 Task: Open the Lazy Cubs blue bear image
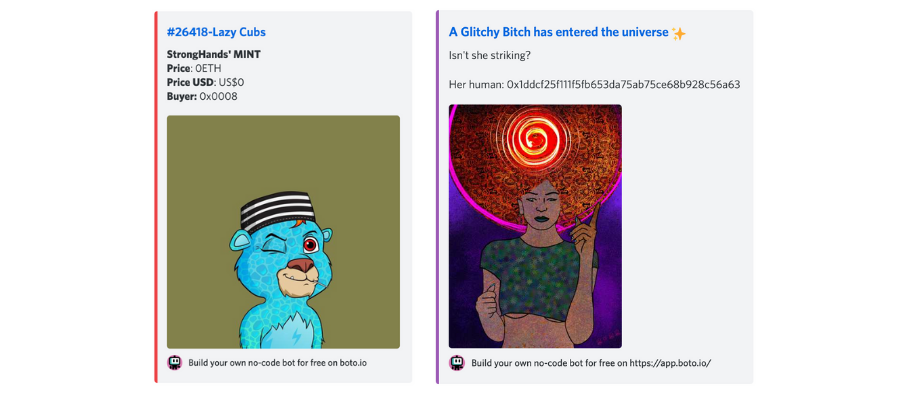tap(283, 232)
